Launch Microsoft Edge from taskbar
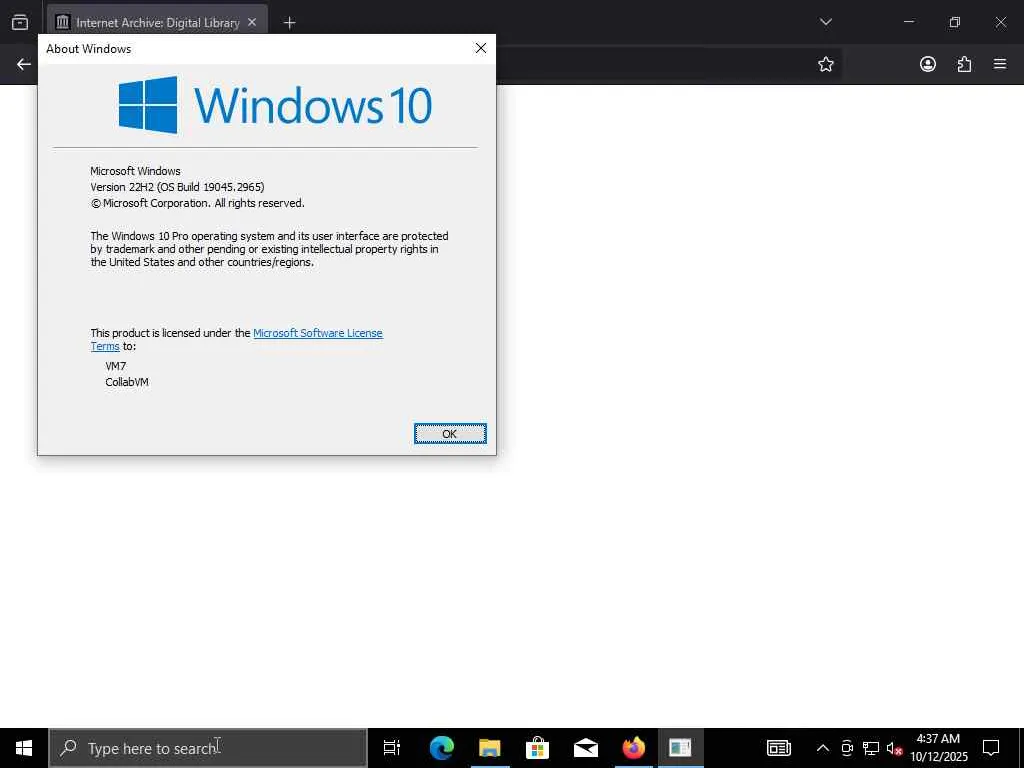Viewport: 1024px width, 768px height. click(441, 748)
